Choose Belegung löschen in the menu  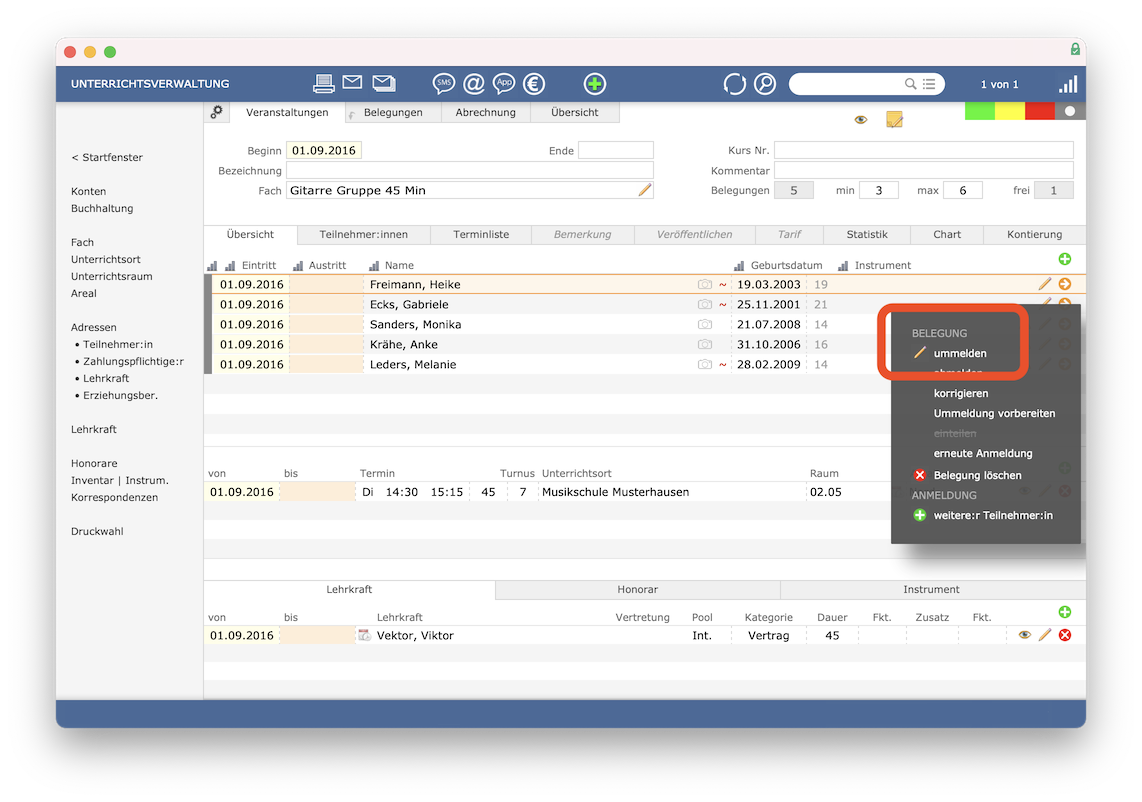tap(977, 475)
